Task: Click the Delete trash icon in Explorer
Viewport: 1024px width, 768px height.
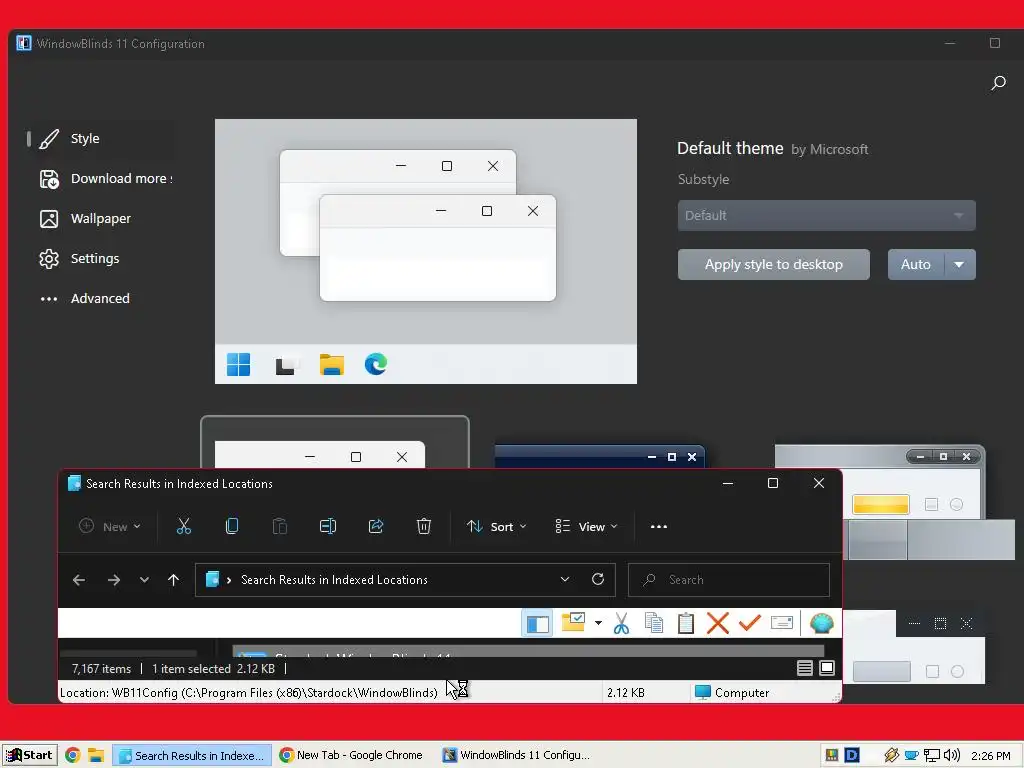Action: coord(424,526)
